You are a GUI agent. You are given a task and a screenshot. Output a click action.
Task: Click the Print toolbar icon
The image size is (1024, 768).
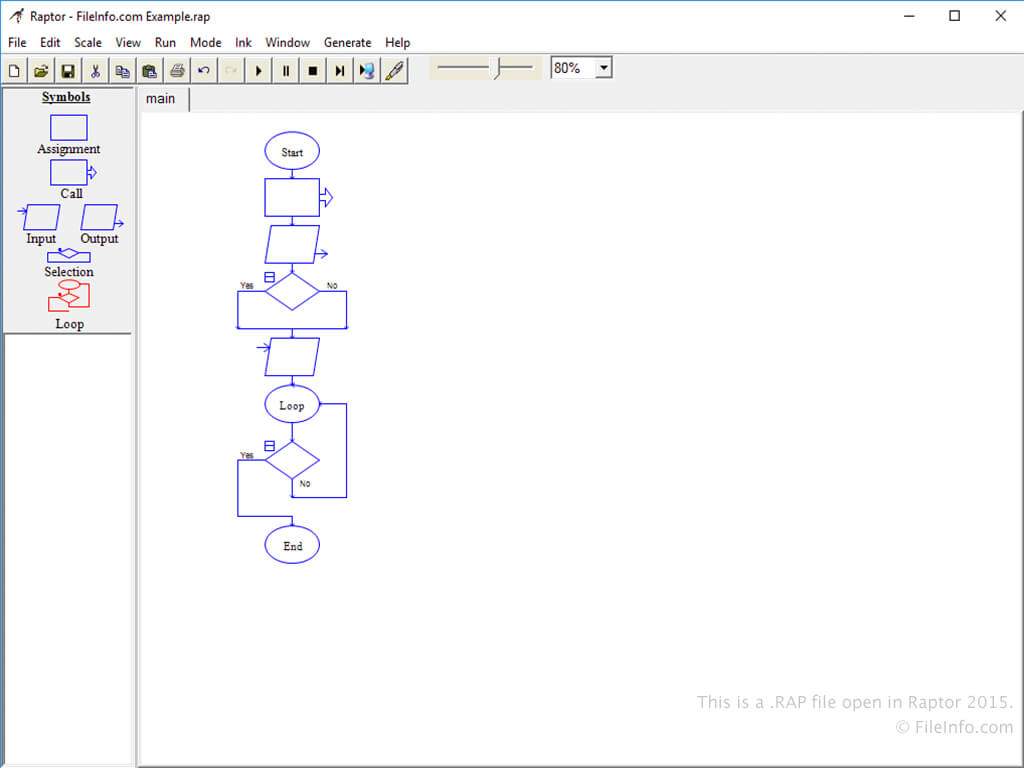coord(177,71)
